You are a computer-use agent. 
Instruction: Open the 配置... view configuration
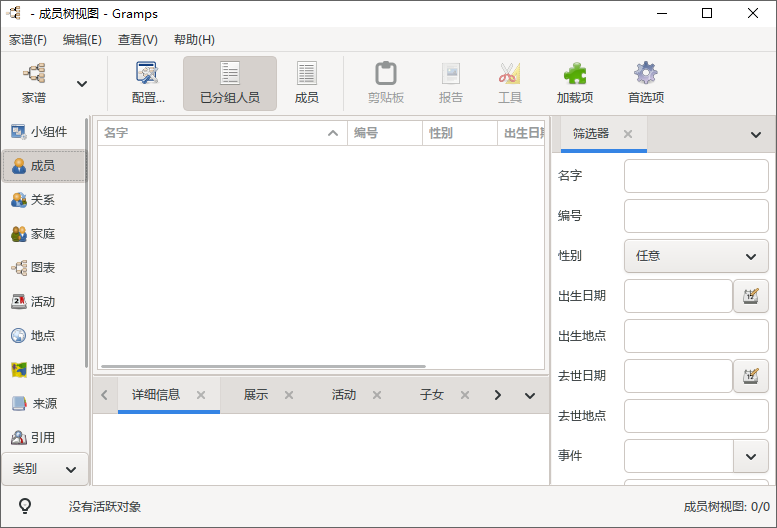coord(148,83)
